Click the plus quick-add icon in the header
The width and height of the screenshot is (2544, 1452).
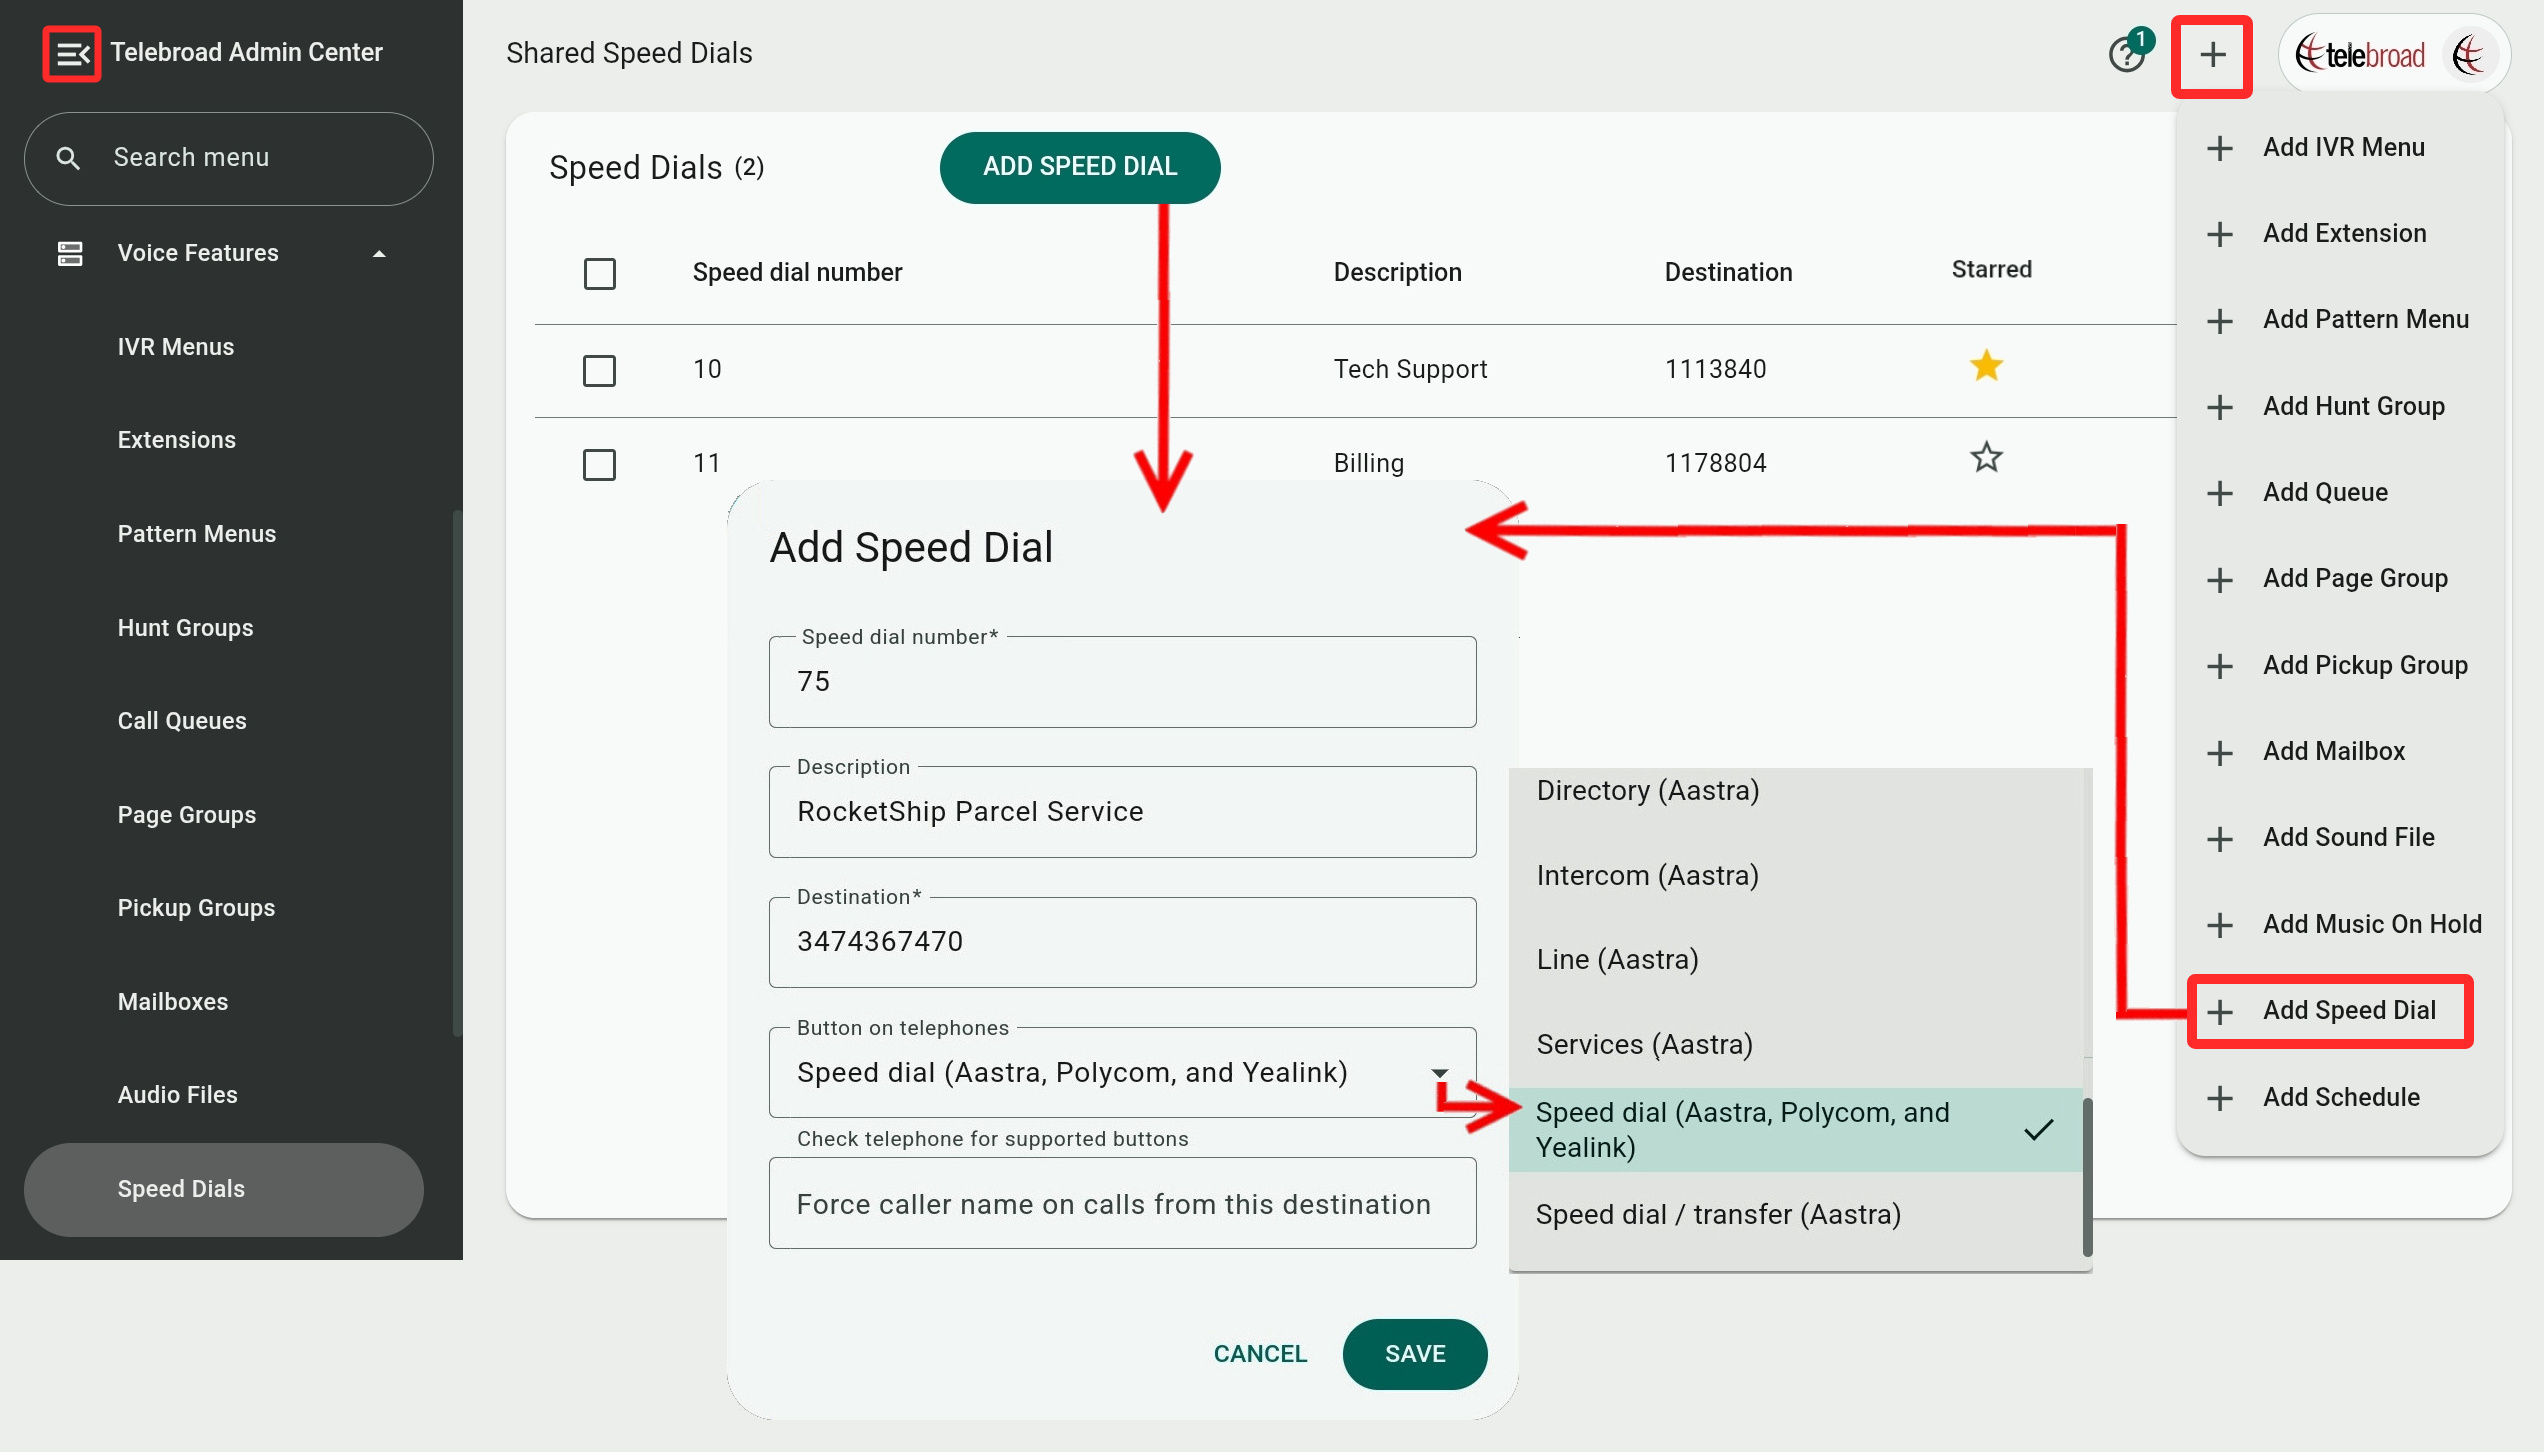tap(2211, 55)
